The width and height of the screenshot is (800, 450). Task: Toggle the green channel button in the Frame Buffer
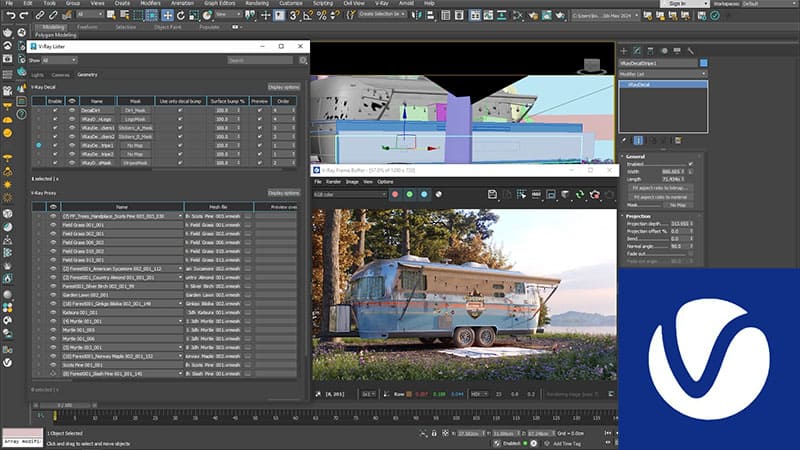(409, 194)
